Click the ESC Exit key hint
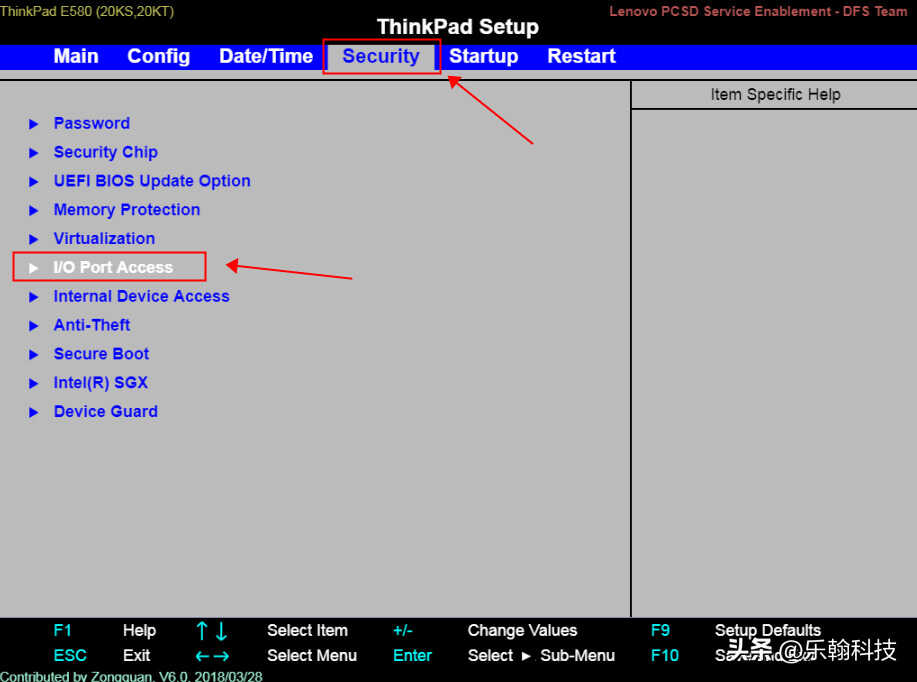 pos(102,656)
